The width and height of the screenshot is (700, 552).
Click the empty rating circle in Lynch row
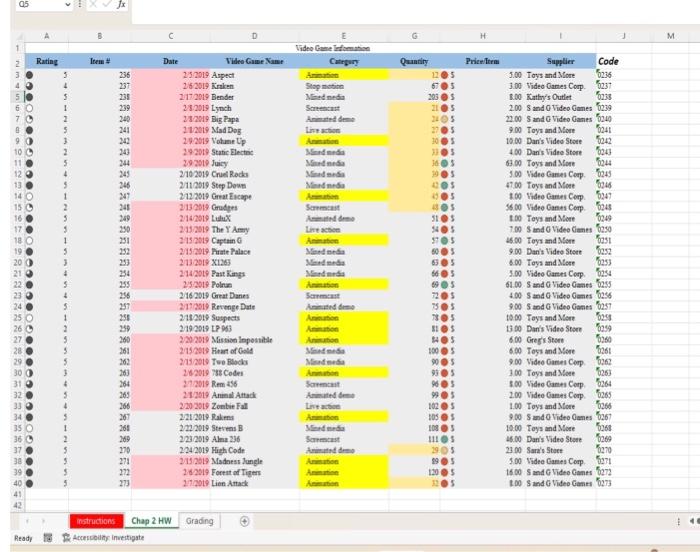tap(29, 108)
